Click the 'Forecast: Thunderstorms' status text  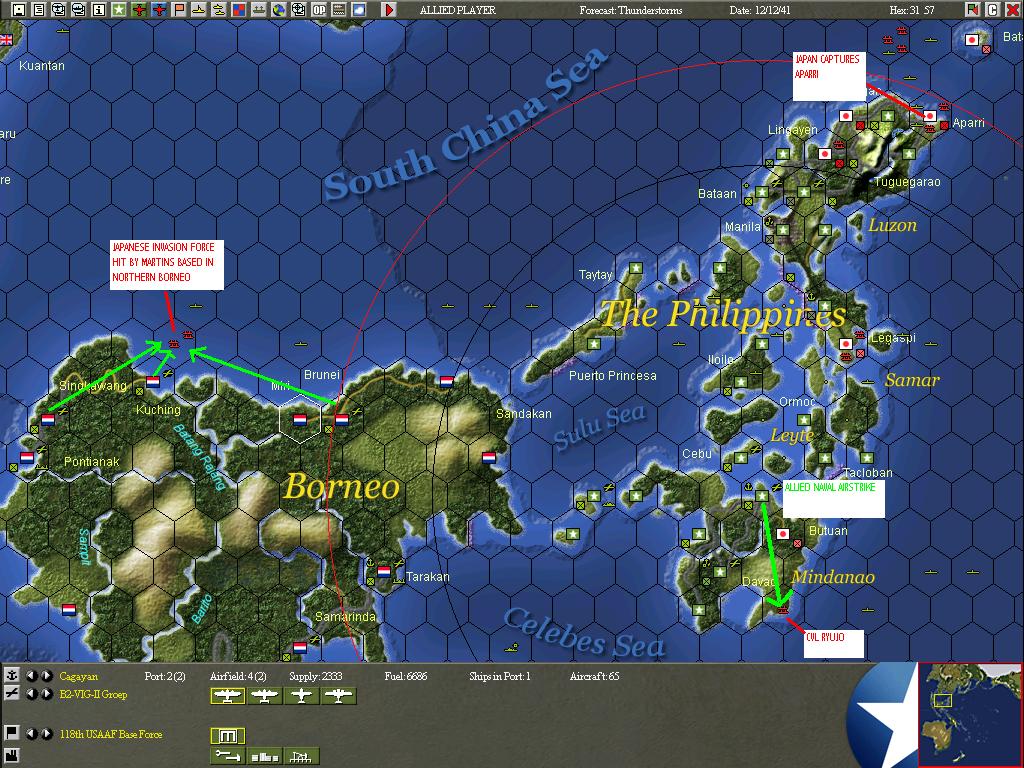coord(631,10)
